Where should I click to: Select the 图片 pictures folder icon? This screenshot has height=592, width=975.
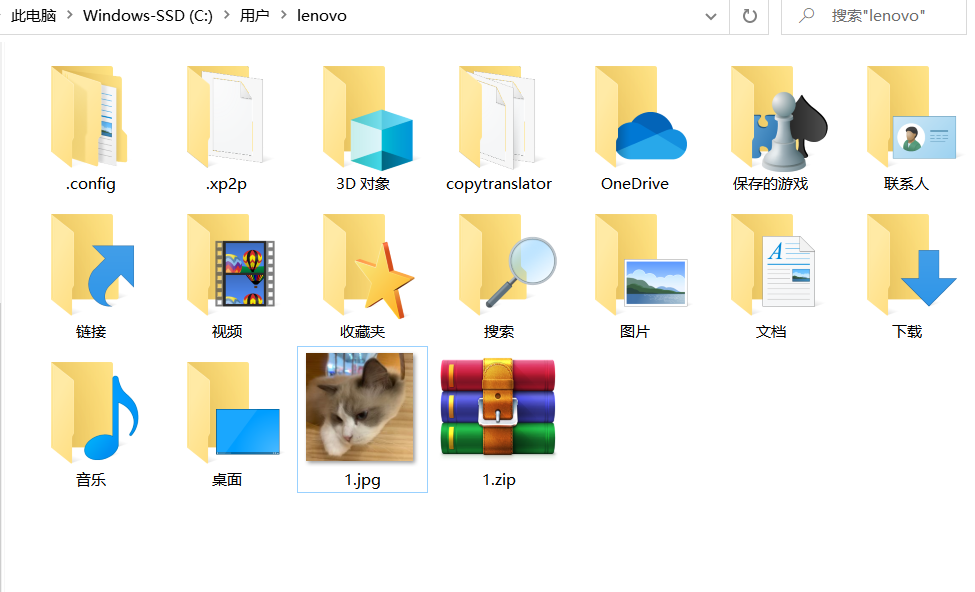(x=641, y=264)
